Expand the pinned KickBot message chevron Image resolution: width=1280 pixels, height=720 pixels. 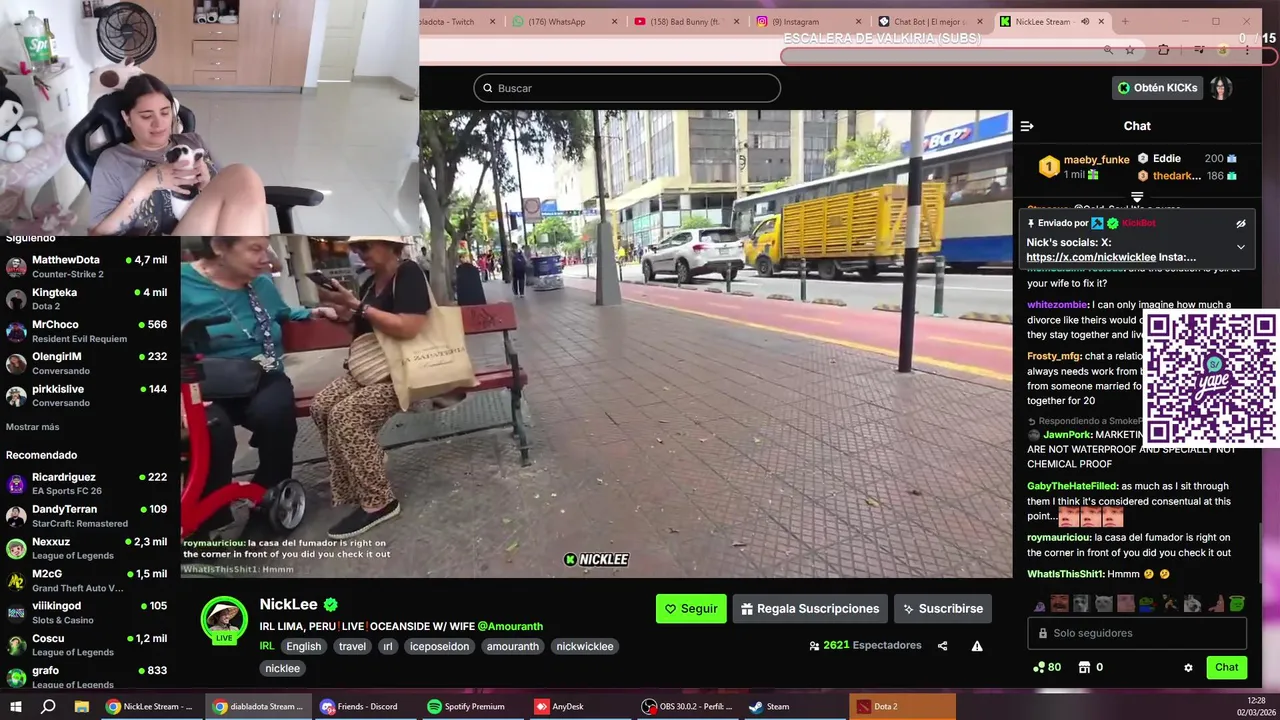[1241, 247]
